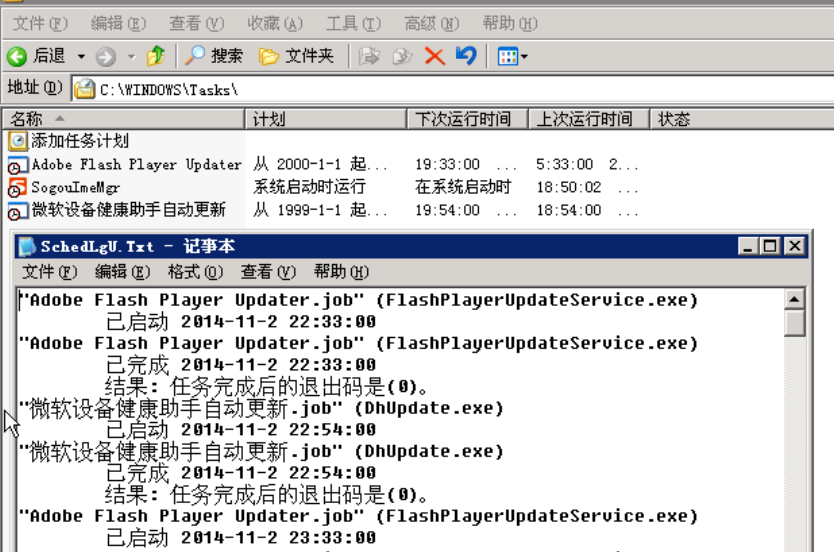Open the 高级(N) advanced menu
The width and height of the screenshot is (834, 552).
[432, 23]
